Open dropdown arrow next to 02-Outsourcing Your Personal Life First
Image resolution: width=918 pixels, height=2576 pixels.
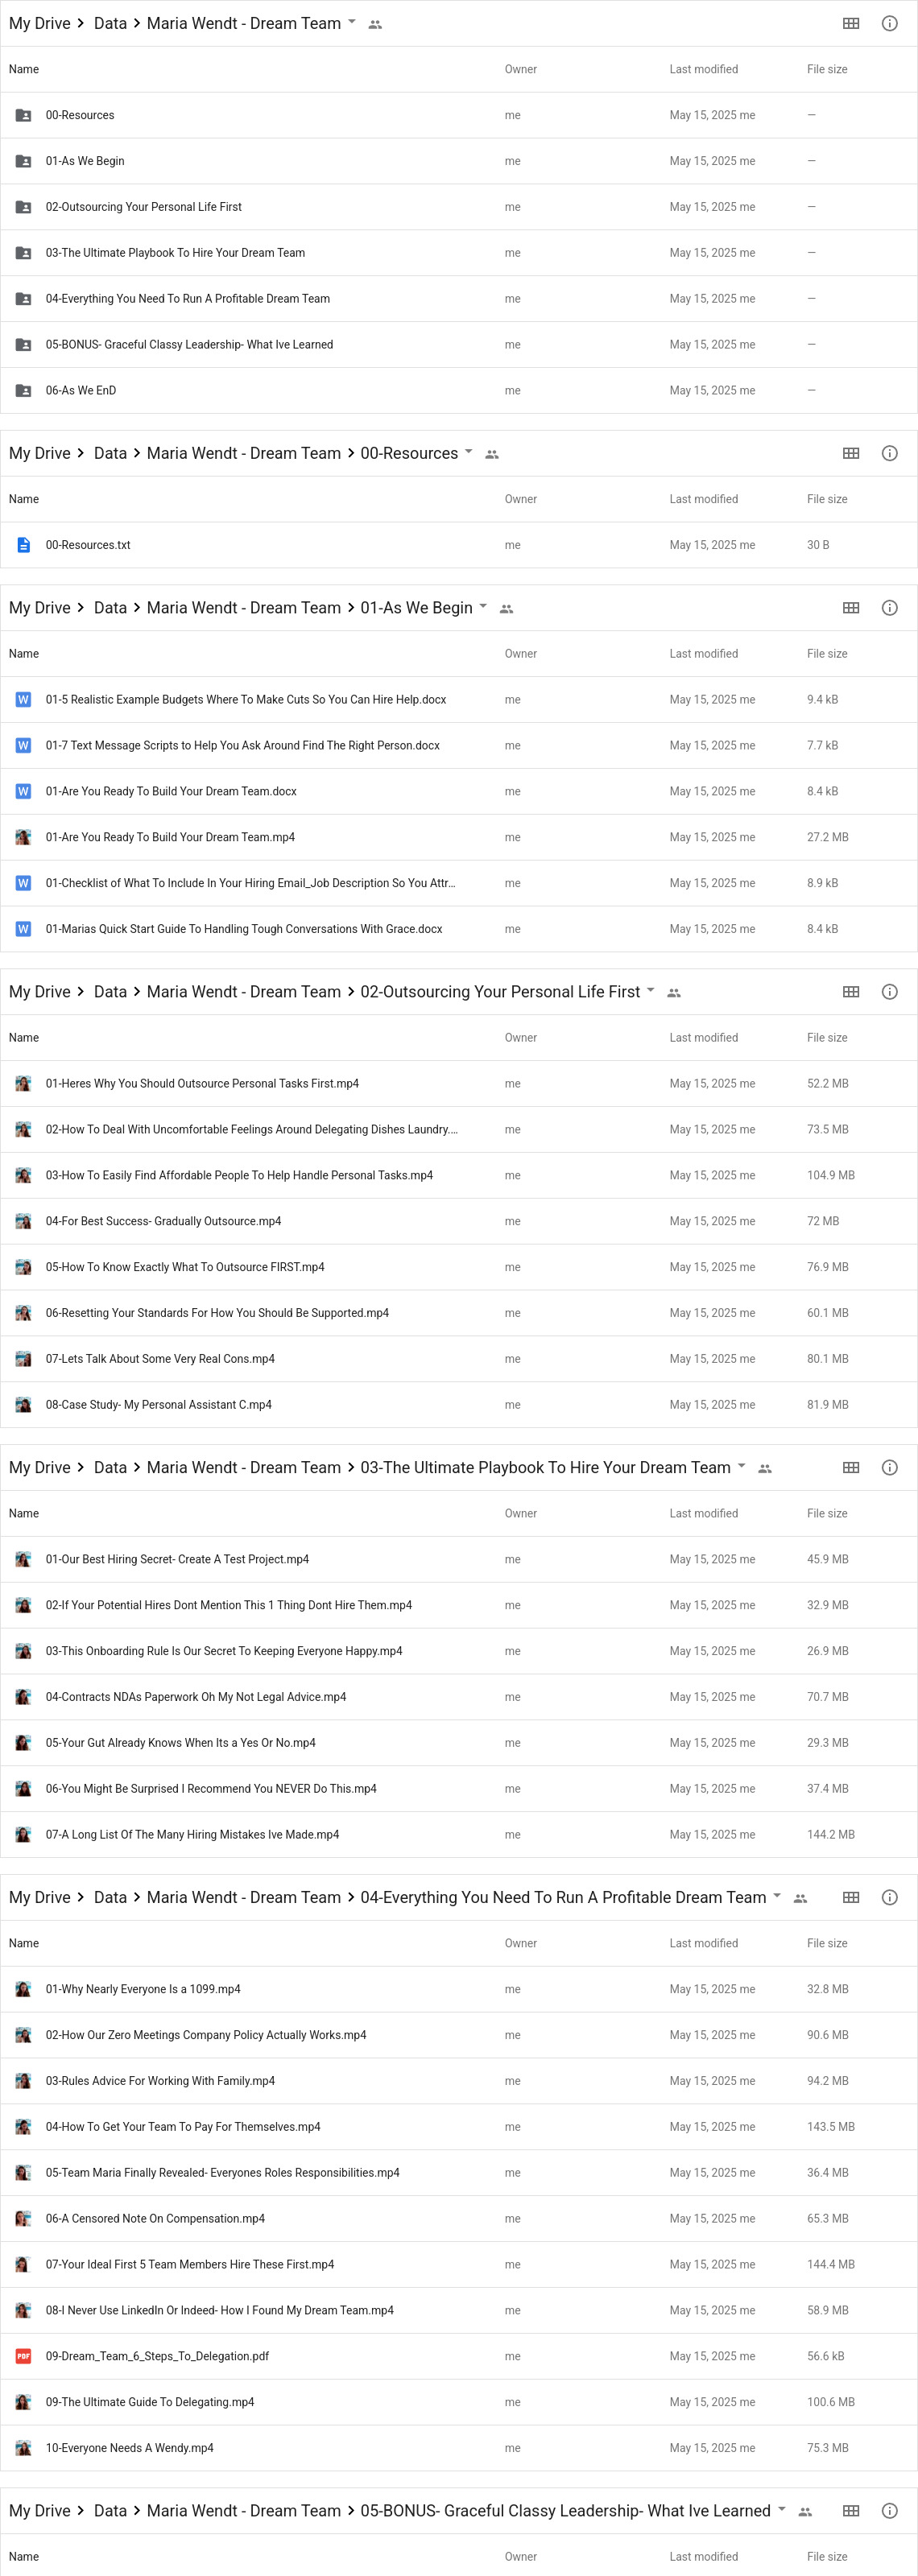651,991
